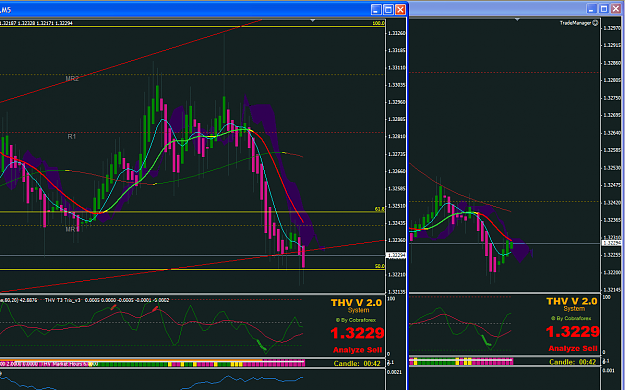Click the 1.32135 price on M5 axis
This screenshot has width=625, height=390.
(x=396, y=292)
